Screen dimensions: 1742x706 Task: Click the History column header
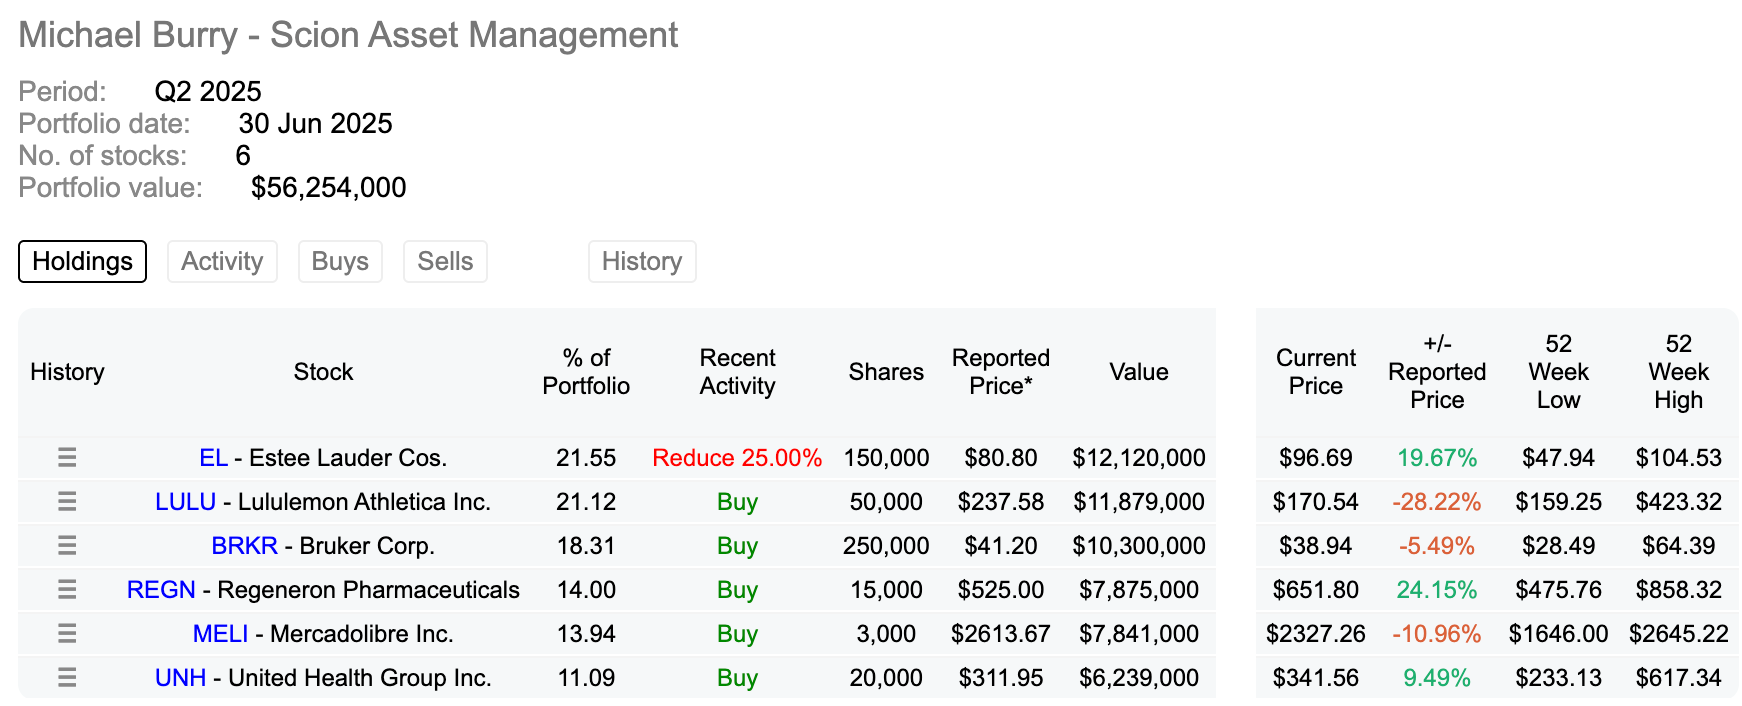(67, 372)
